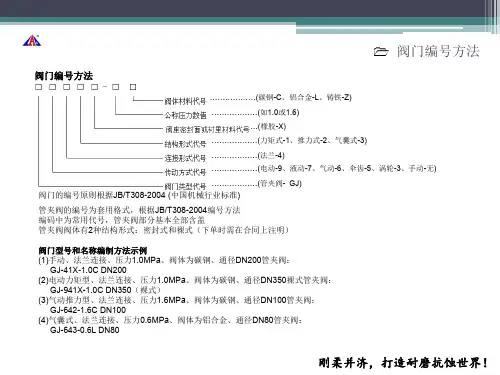500x375 pixels.
Task: Click the text (碳钢-C、铝合金-L、铸铁-Z)
Action: point(304,97)
